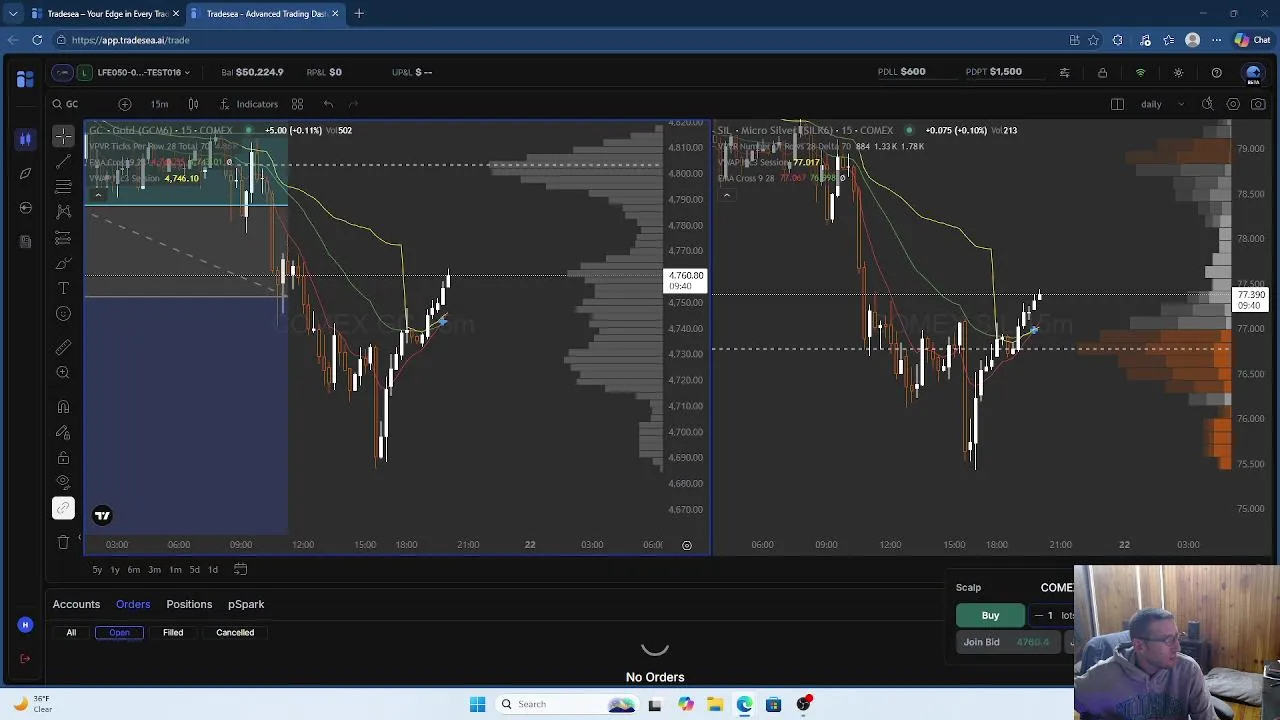
Task: Select the Text annotation tool
Action: (x=63, y=288)
